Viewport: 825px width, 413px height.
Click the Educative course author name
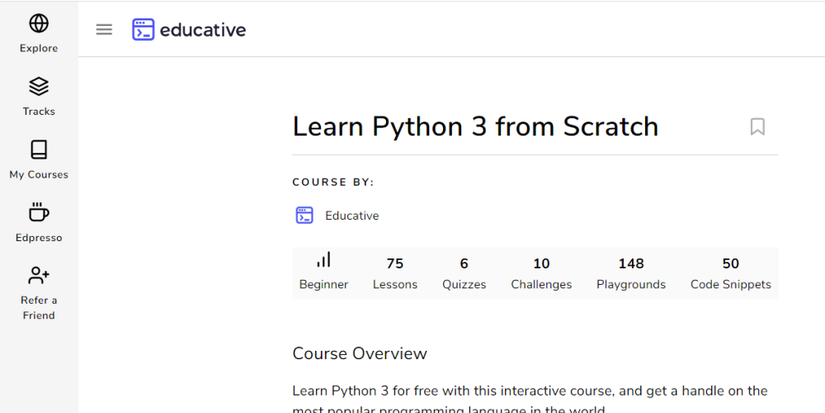click(x=352, y=216)
